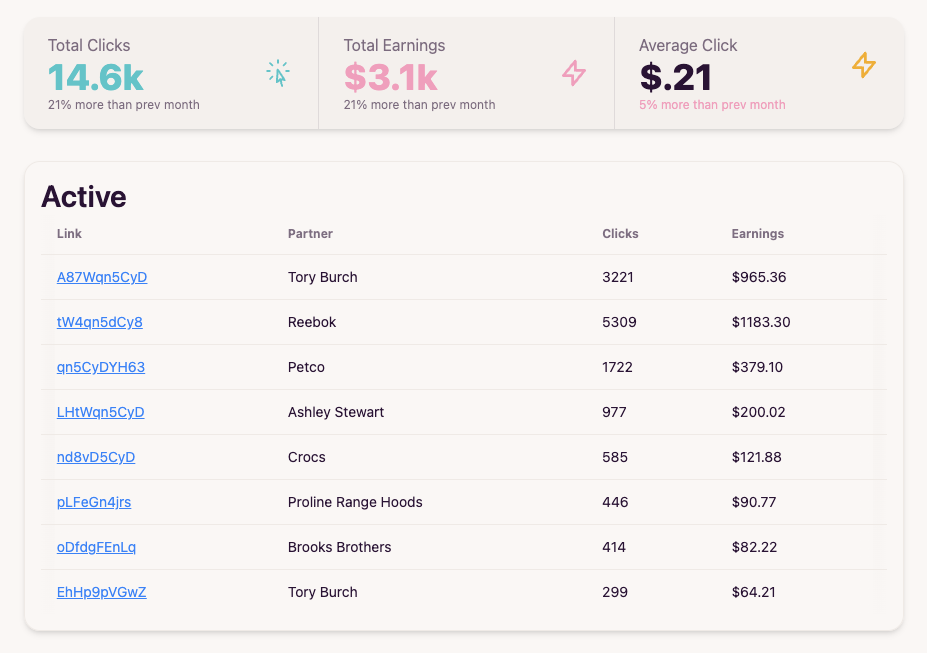Click the pink lightning bolt icon

coord(573,73)
